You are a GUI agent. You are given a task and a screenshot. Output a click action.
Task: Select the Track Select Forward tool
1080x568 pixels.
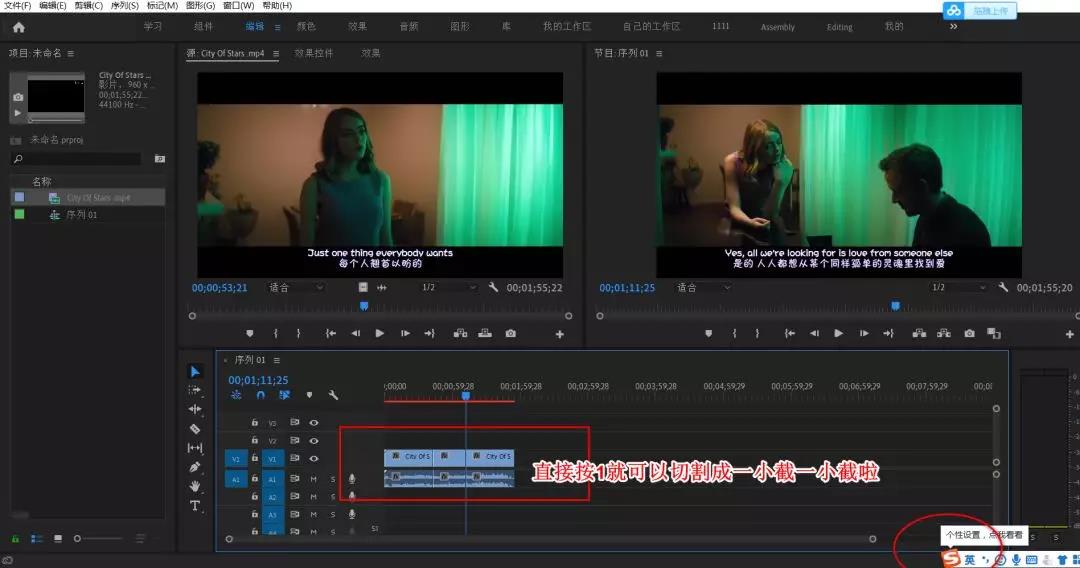195,390
